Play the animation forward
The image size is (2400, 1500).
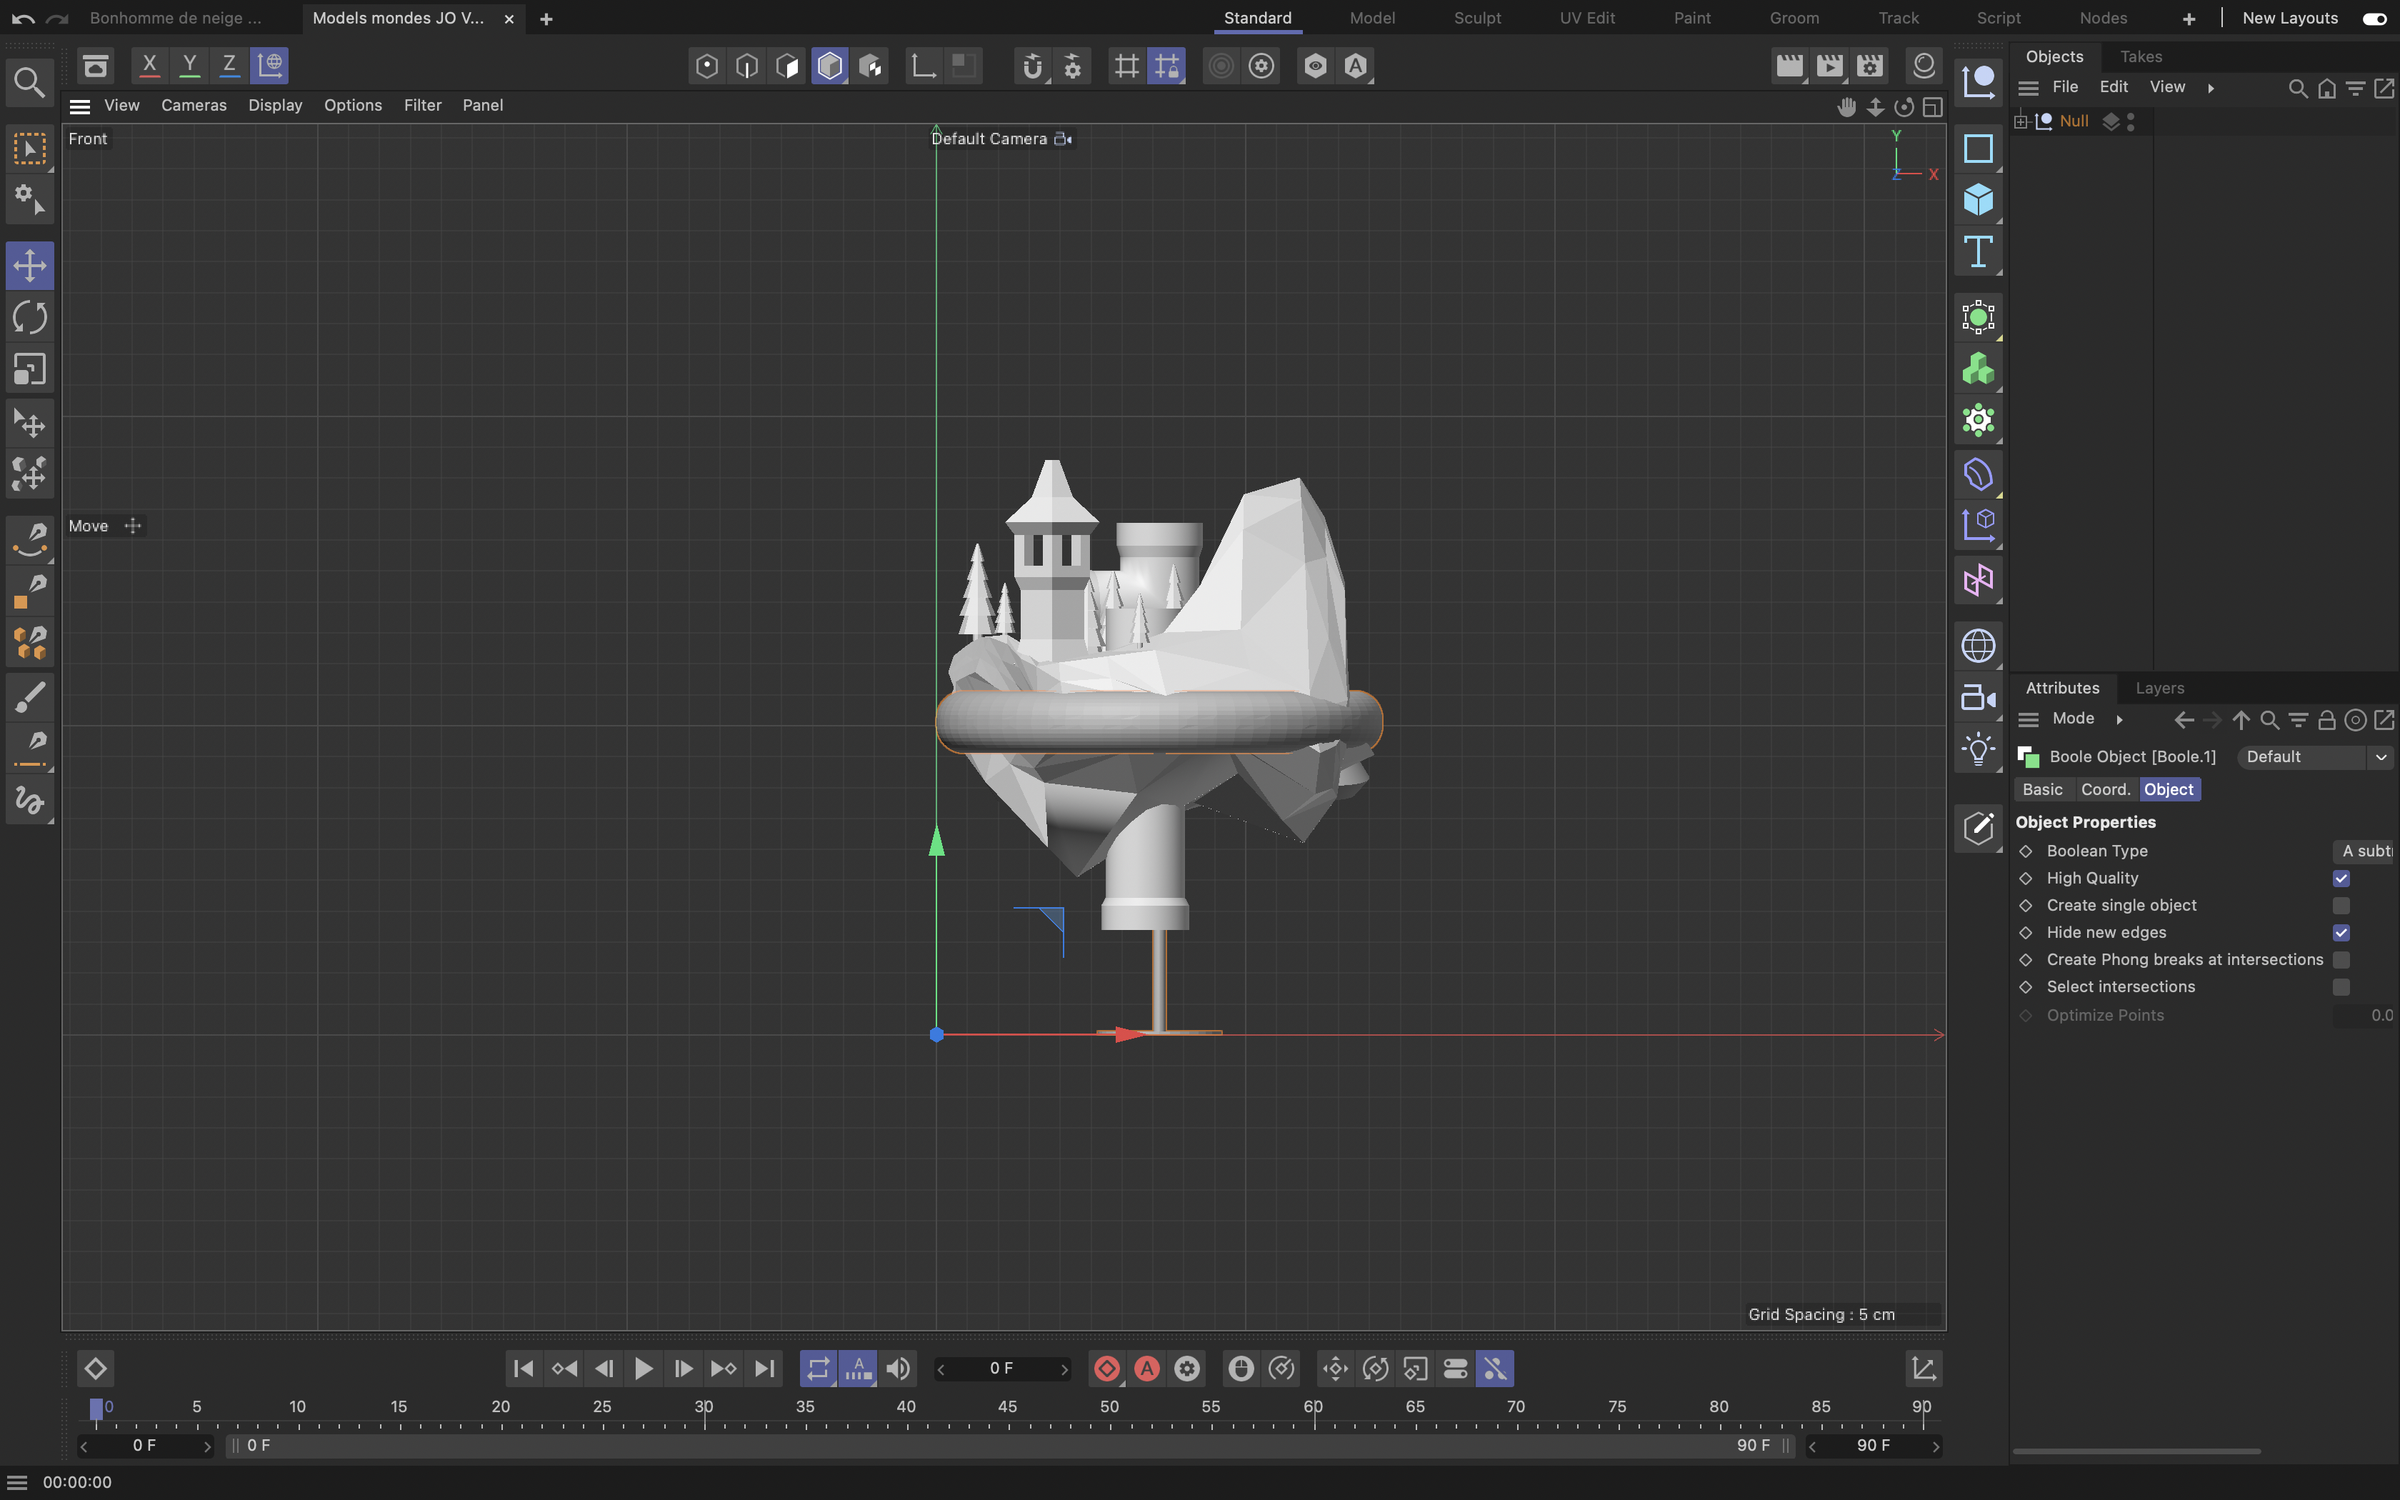coord(643,1368)
